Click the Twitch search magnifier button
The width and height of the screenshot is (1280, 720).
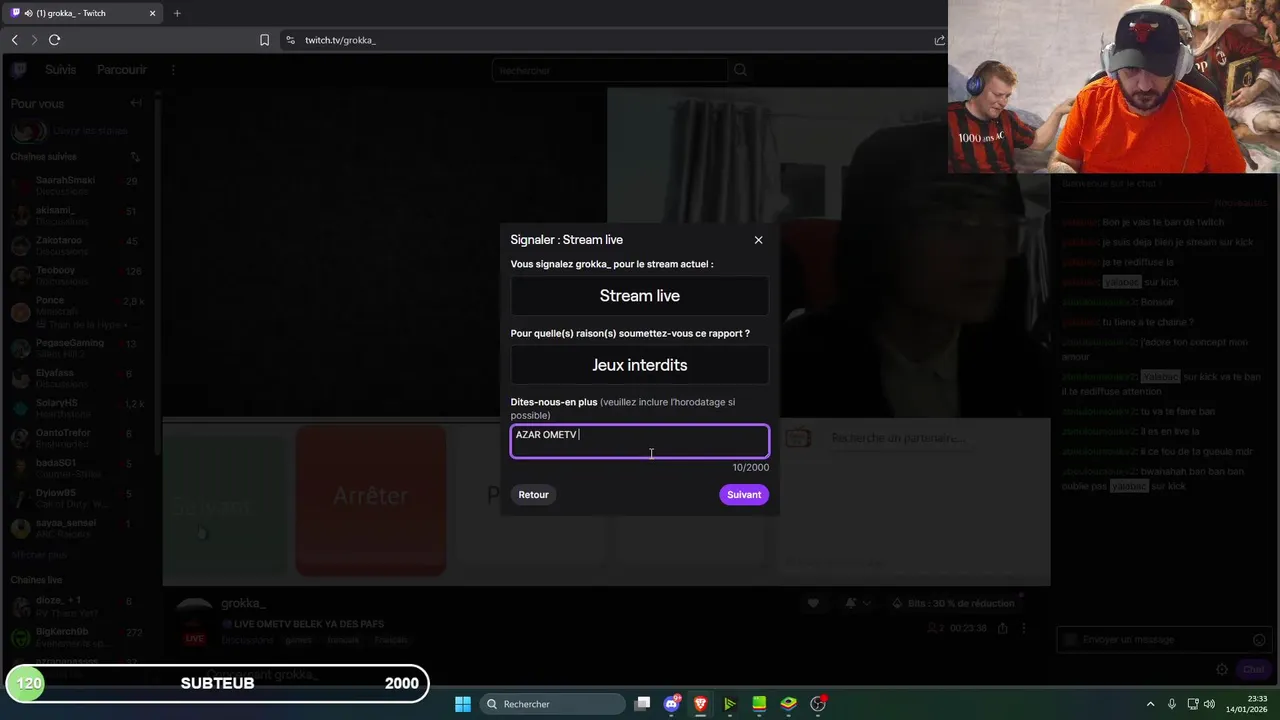740,70
